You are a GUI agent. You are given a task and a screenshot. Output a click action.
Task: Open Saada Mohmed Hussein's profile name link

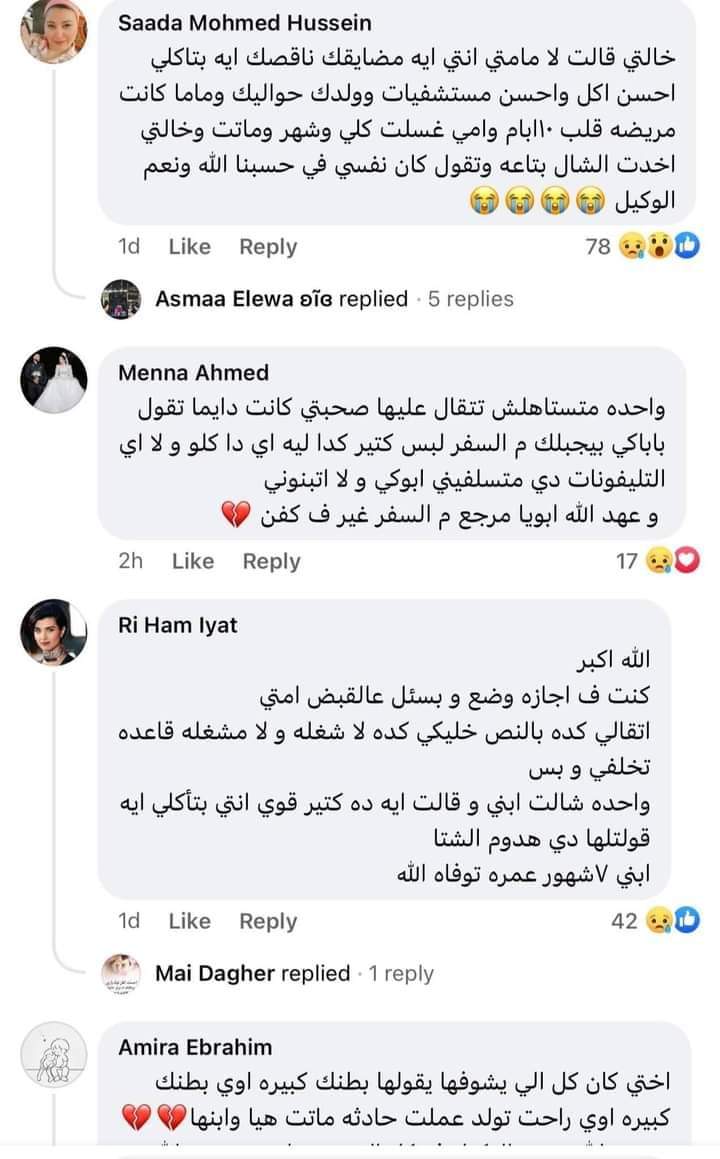coord(244,22)
